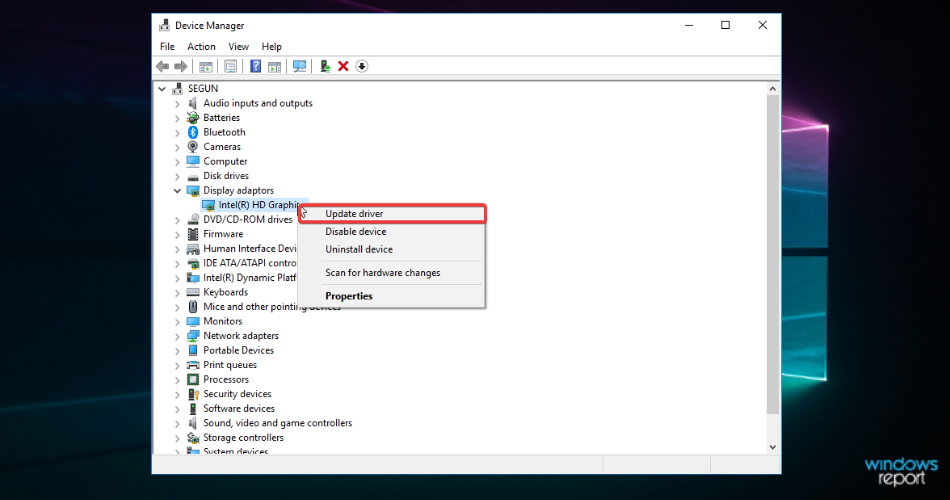Choose Scan for hardware changes
Viewport: 950px width, 500px height.
coord(392,273)
